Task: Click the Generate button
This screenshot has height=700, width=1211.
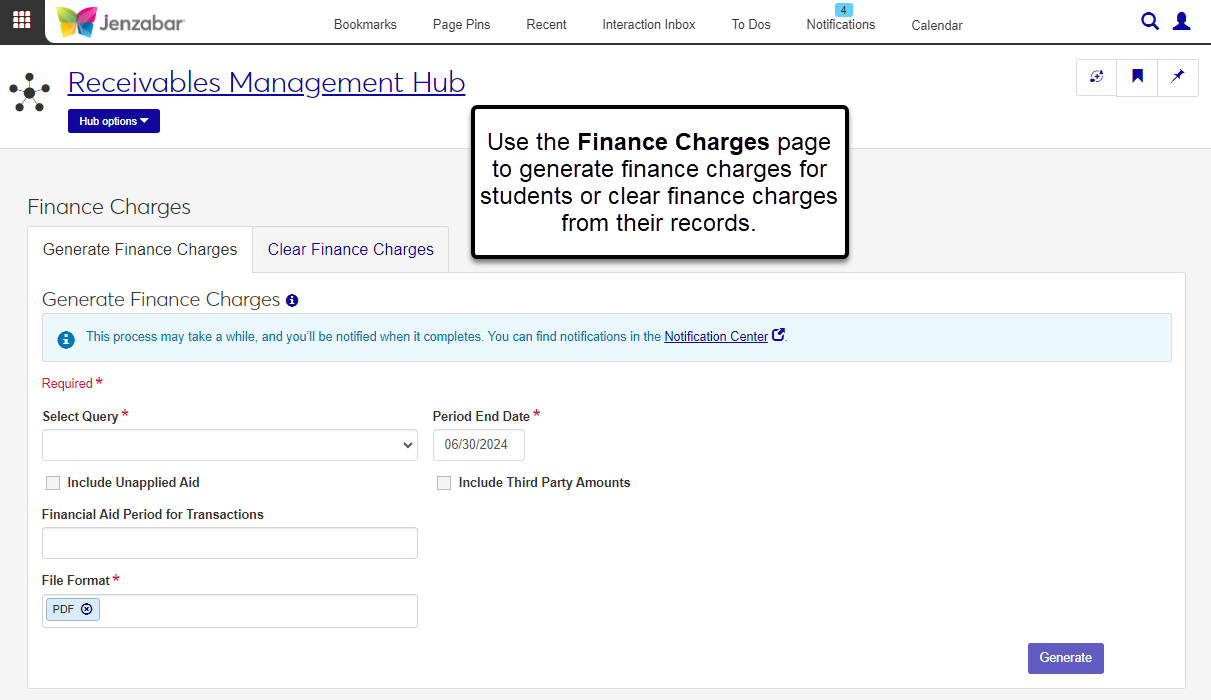Action: pos(1066,658)
